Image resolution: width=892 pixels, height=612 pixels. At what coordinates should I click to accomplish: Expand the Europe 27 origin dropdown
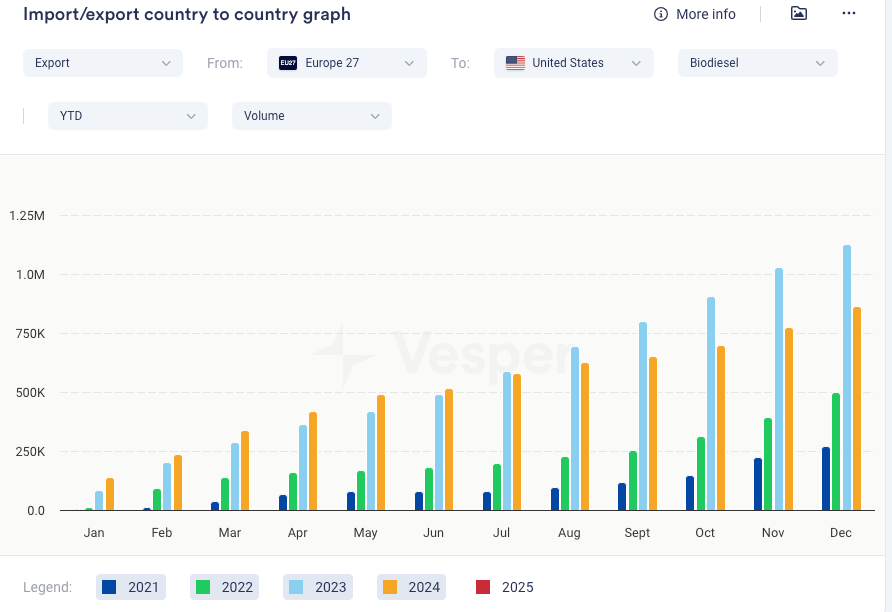pos(346,63)
